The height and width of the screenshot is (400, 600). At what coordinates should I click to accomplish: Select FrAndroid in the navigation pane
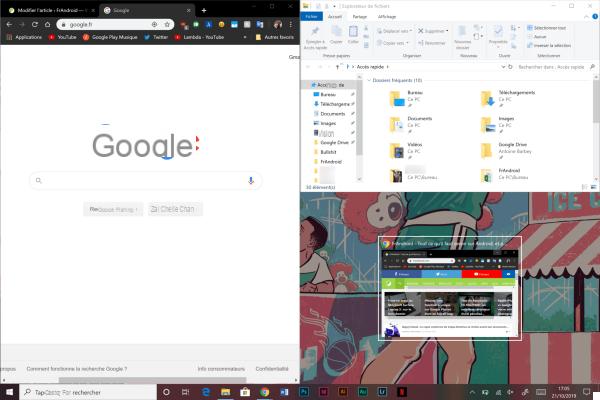[331, 162]
